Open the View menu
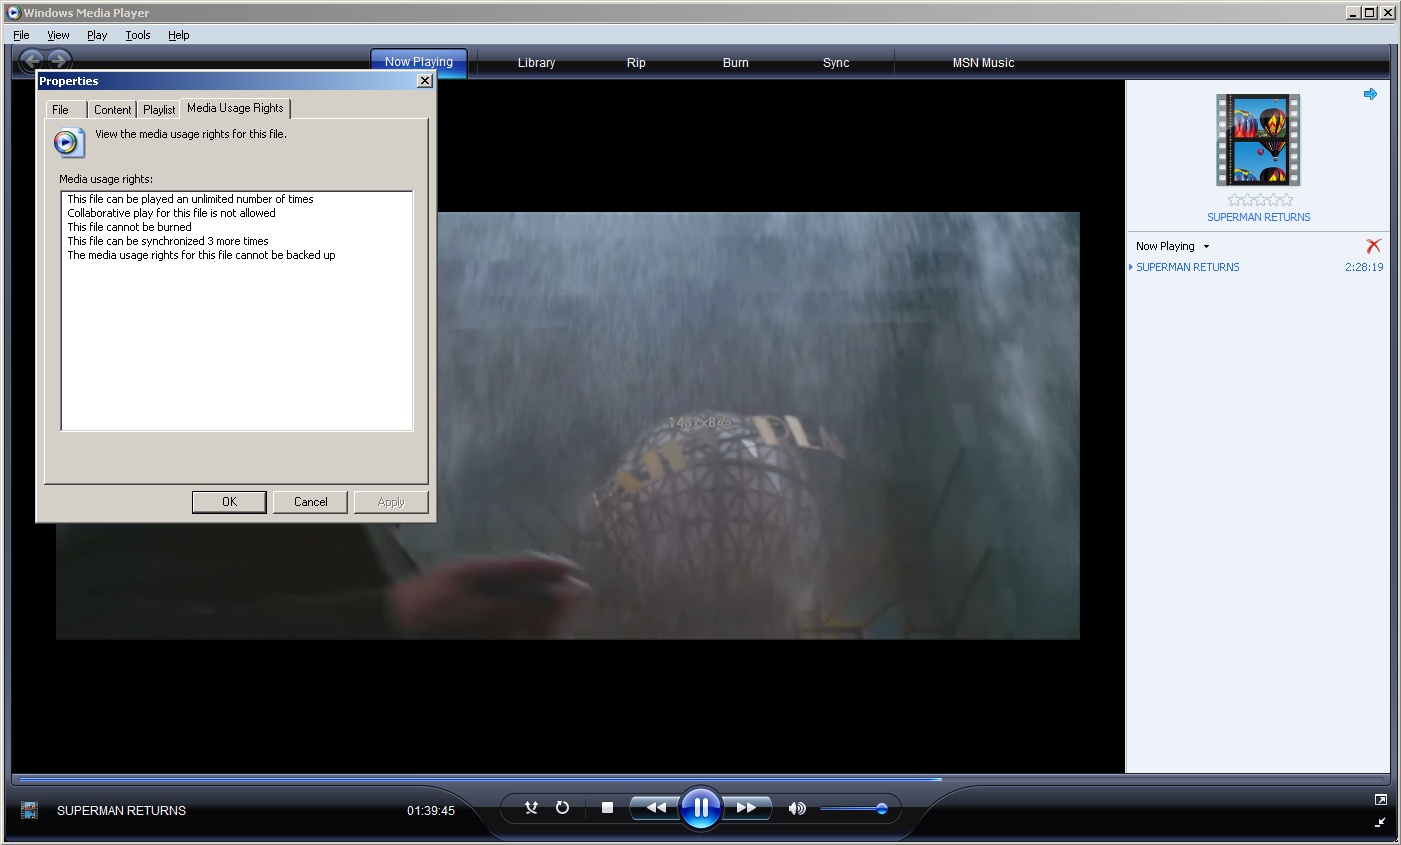Screen dimensions: 1401x845 [x=58, y=35]
